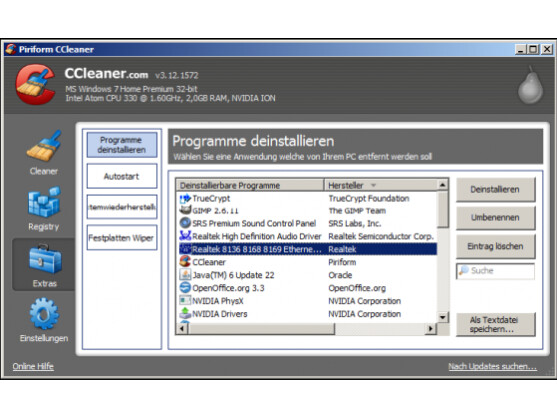The width and height of the screenshot is (557, 418).
Task: Click the horizontal scroll left arrow
Action: click(182, 329)
